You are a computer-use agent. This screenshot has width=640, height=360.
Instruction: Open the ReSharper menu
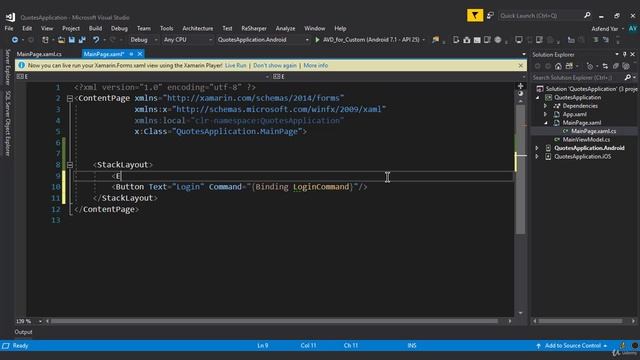pyautogui.click(x=254, y=29)
